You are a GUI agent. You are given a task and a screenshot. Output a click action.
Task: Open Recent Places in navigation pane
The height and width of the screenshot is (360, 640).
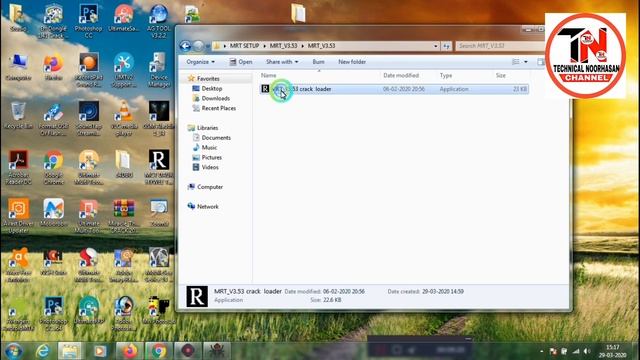tap(218, 108)
